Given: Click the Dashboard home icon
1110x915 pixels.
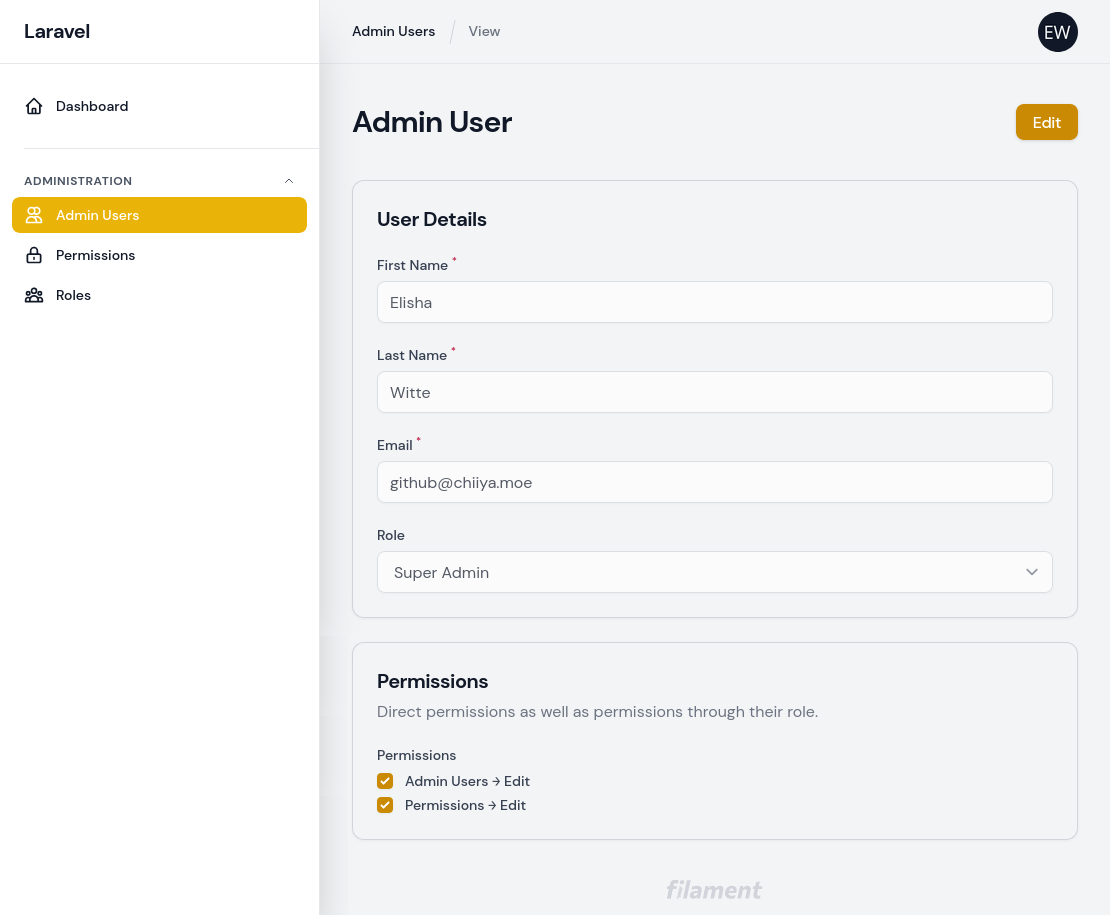Looking at the screenshot, I should coord(34,106).
